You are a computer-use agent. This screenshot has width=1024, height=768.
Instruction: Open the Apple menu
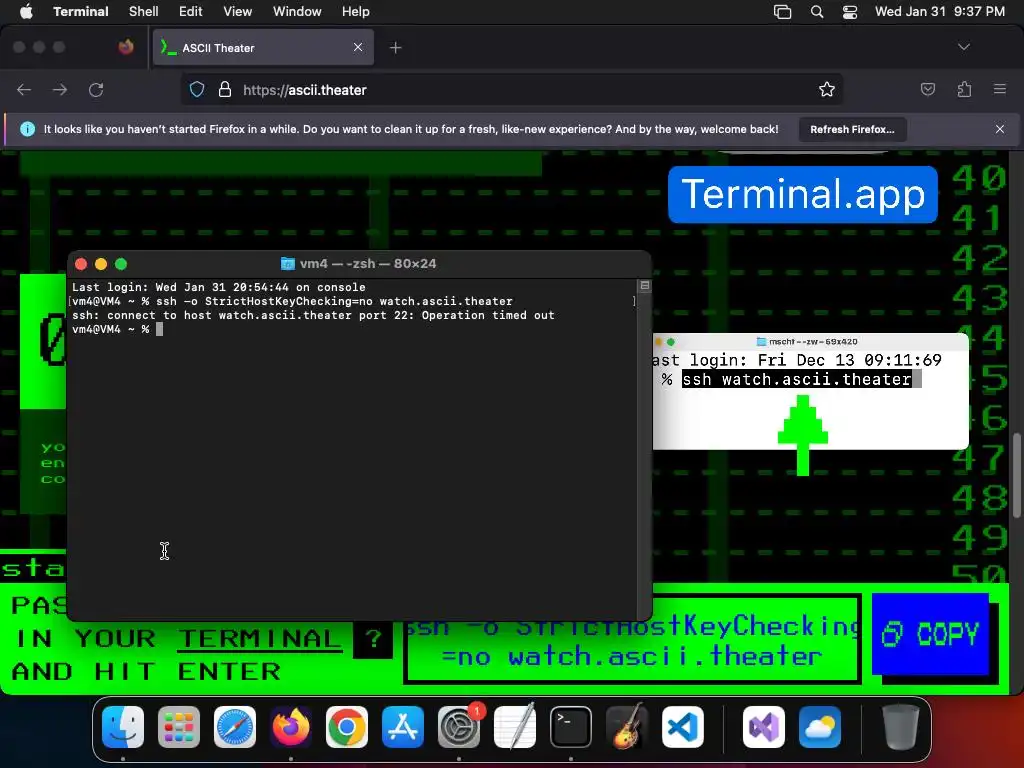click(x=26, y=11)
